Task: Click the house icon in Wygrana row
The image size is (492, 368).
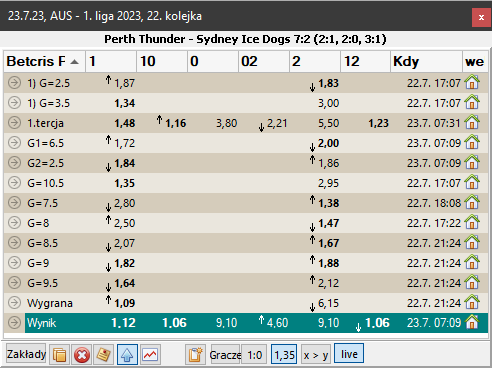Action: point(472,302)
